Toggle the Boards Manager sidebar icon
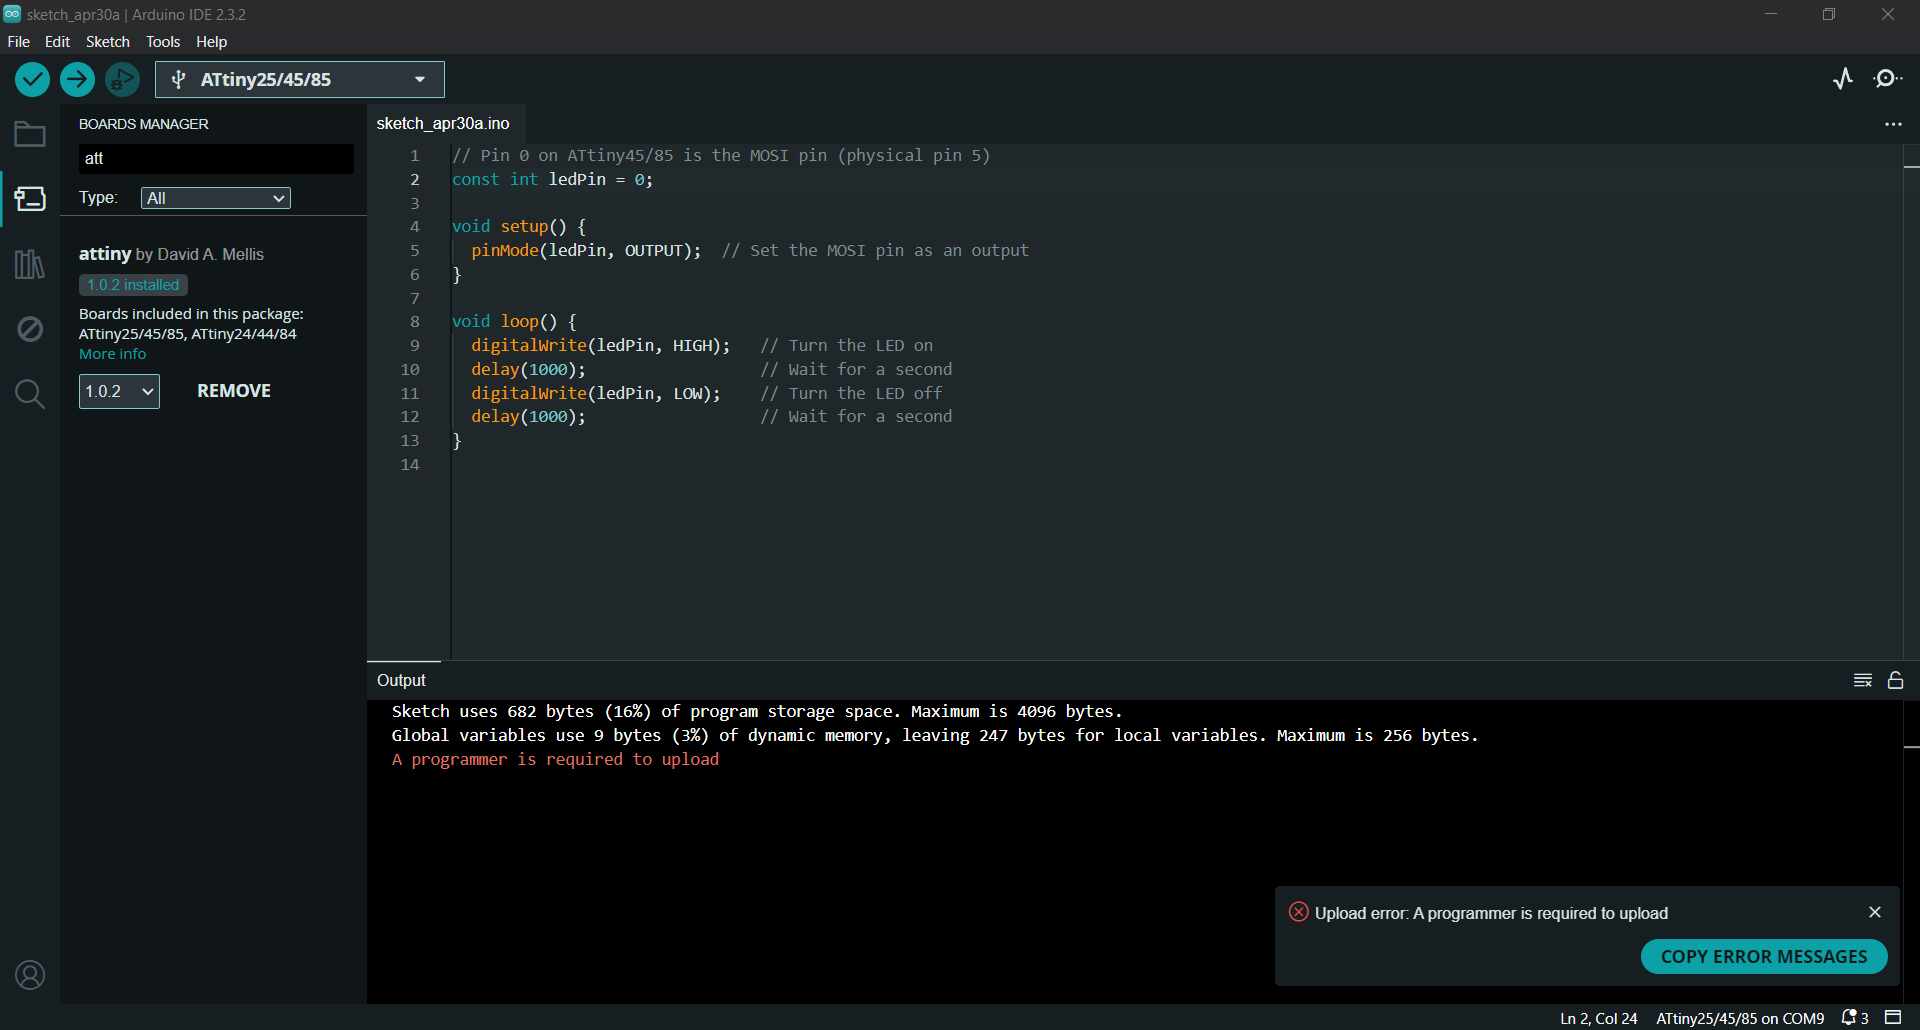Screen dimensions: 1920x1030 pos(30,199)
